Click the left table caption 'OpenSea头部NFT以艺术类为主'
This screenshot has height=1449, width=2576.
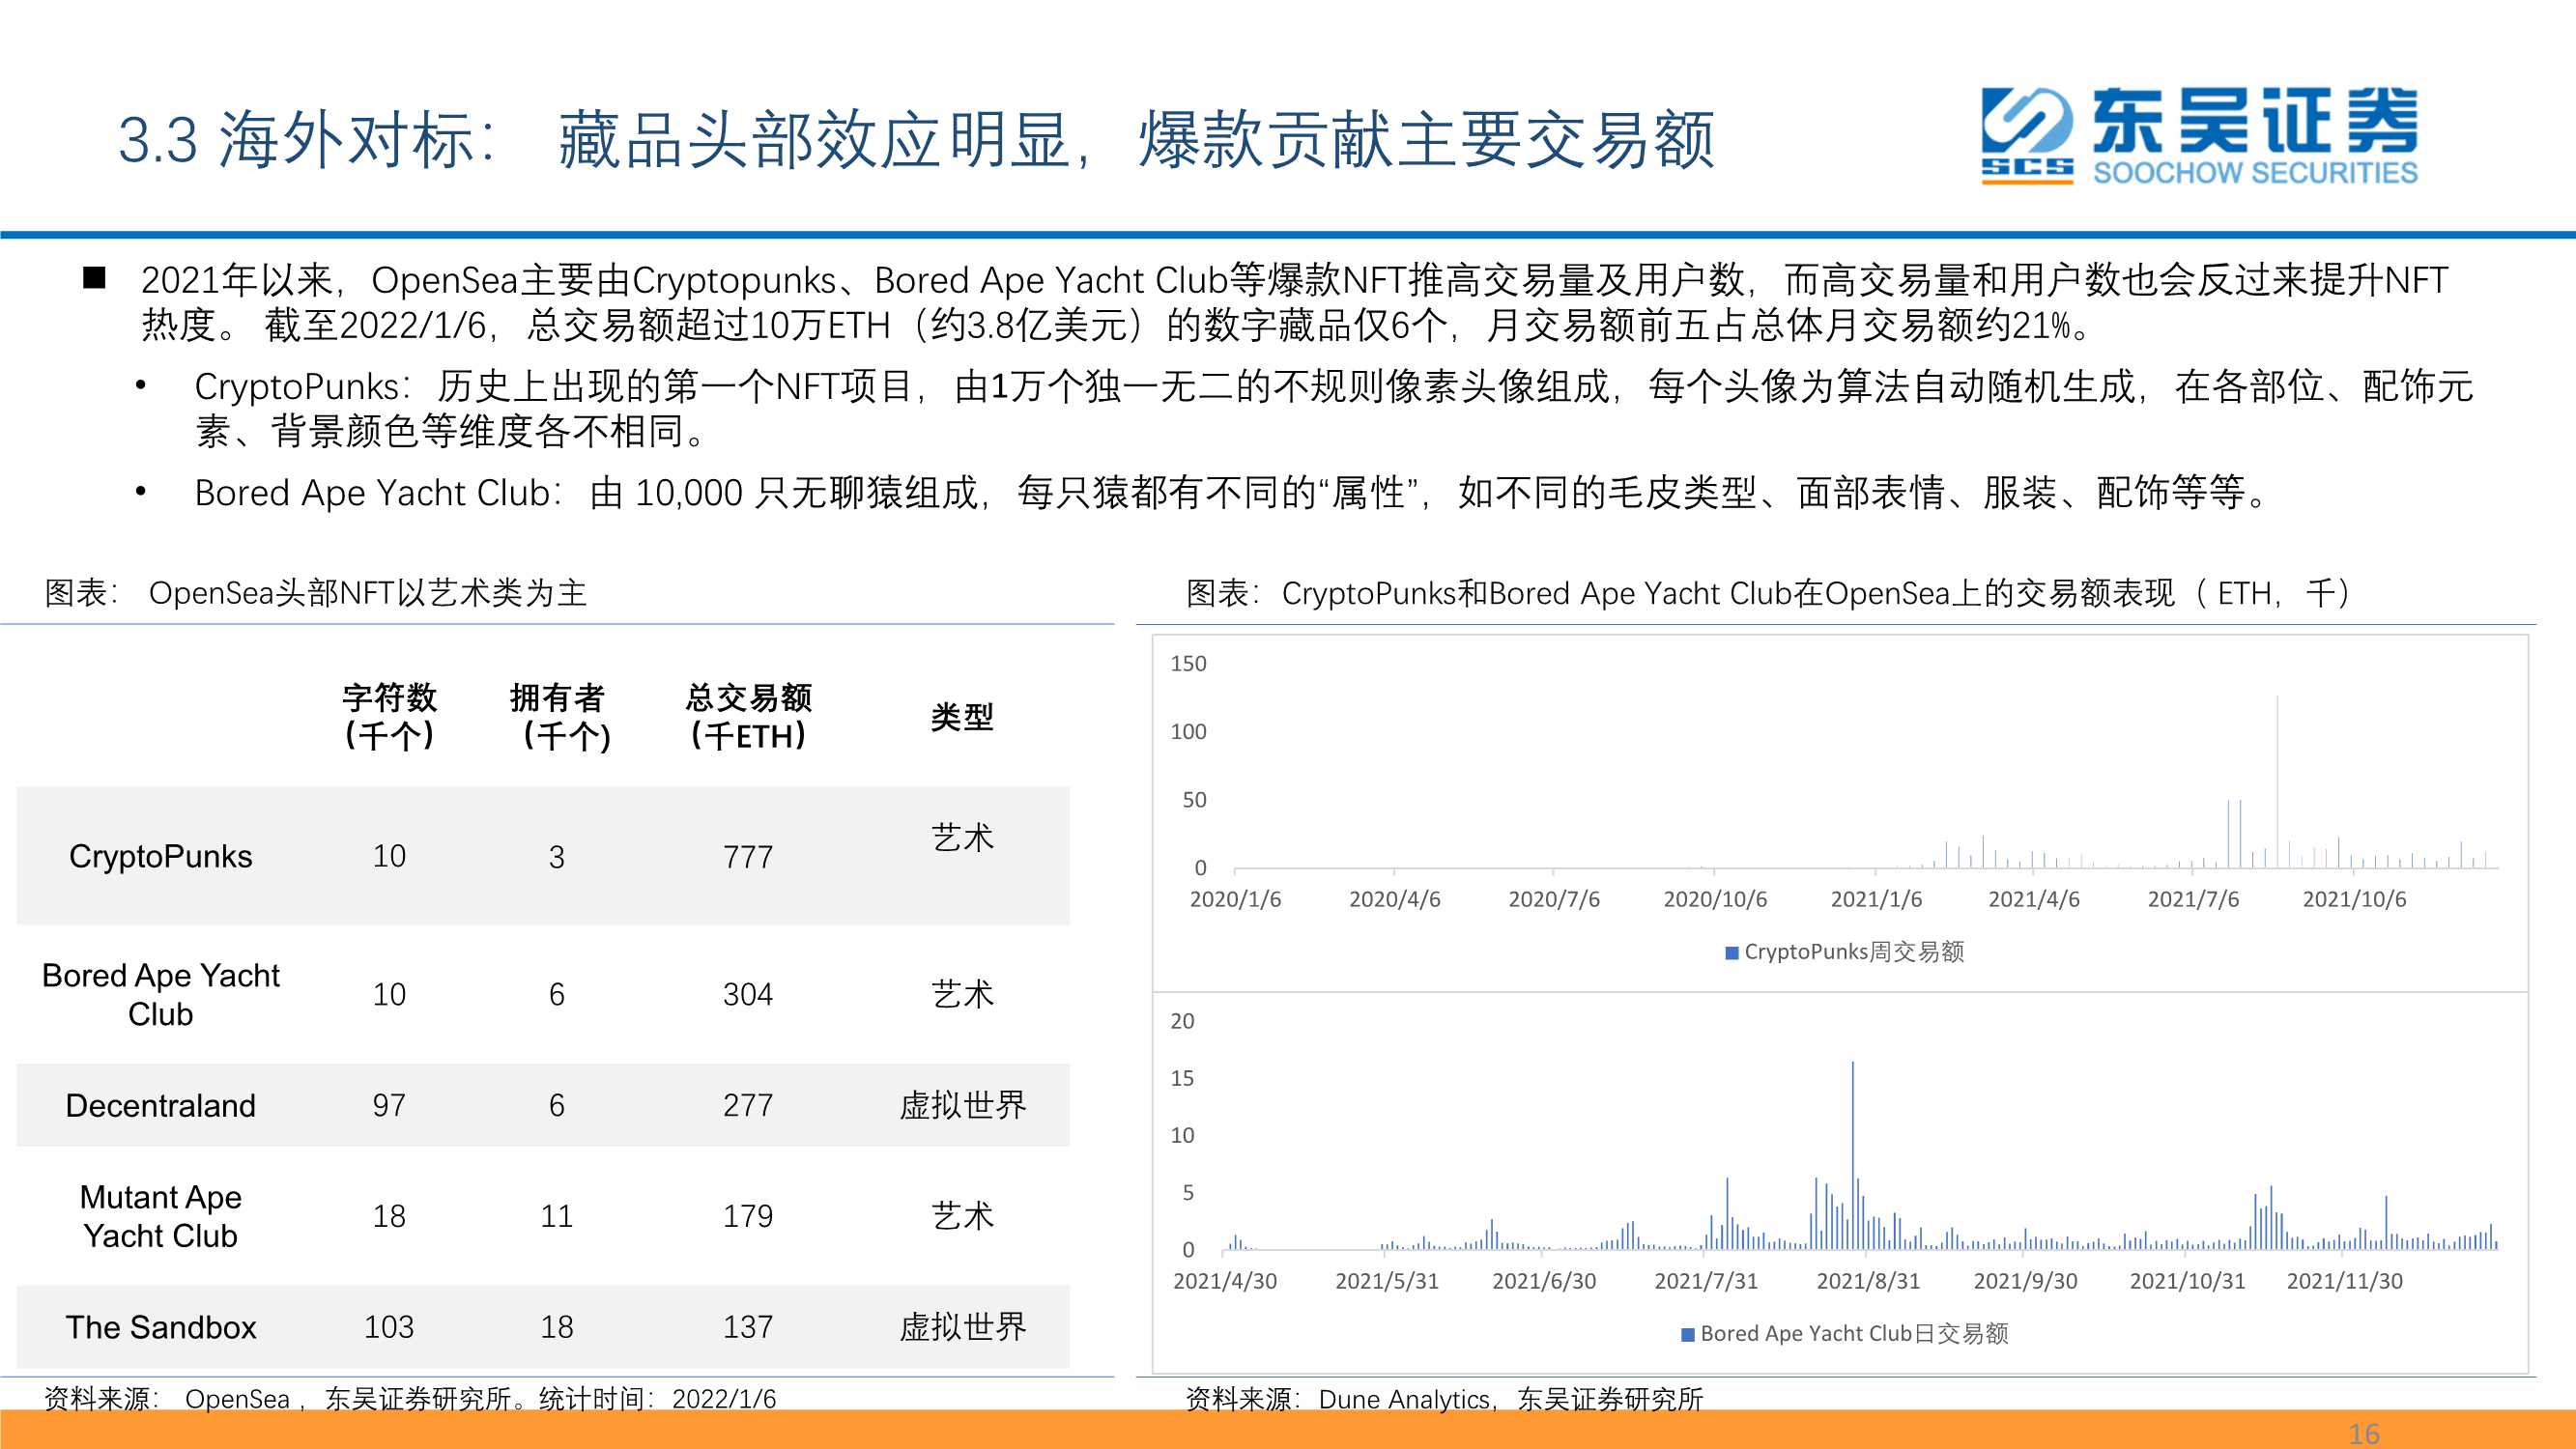point(367,594)
